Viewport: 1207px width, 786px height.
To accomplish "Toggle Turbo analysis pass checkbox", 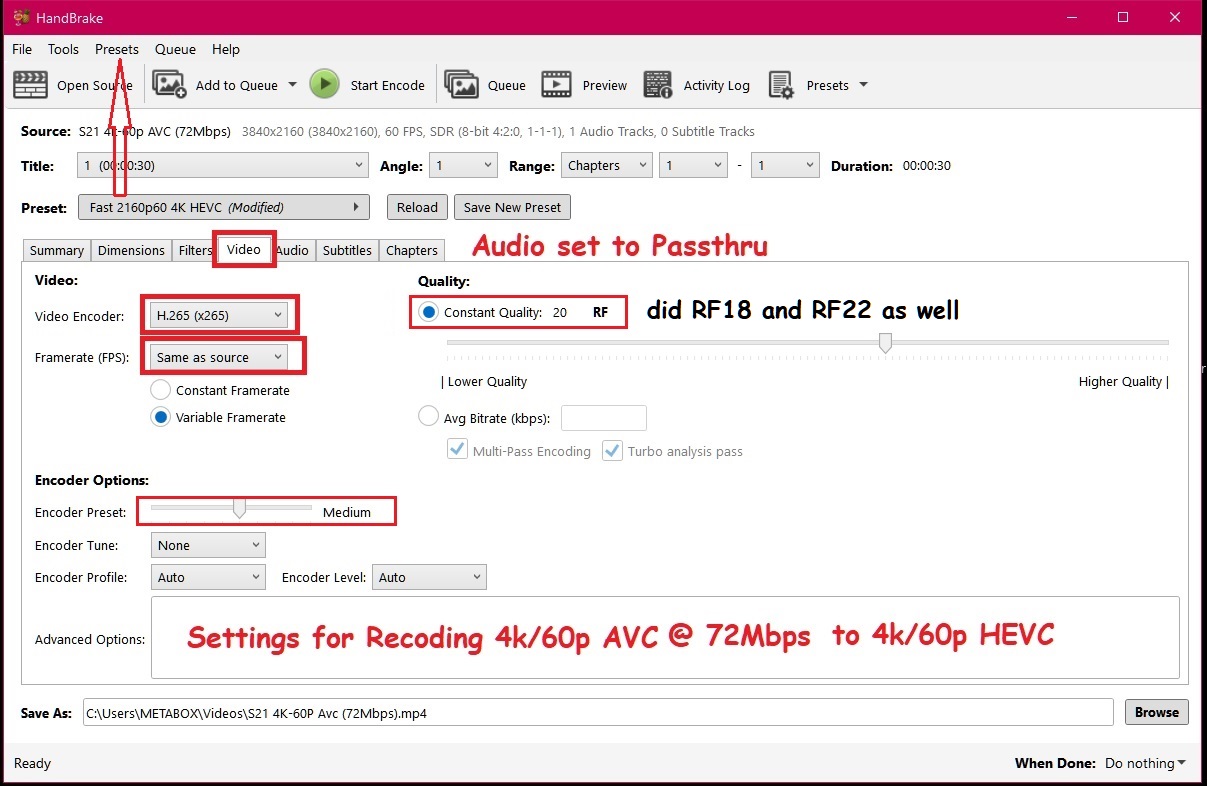I will pyautogui.click(x=612, y=450).
